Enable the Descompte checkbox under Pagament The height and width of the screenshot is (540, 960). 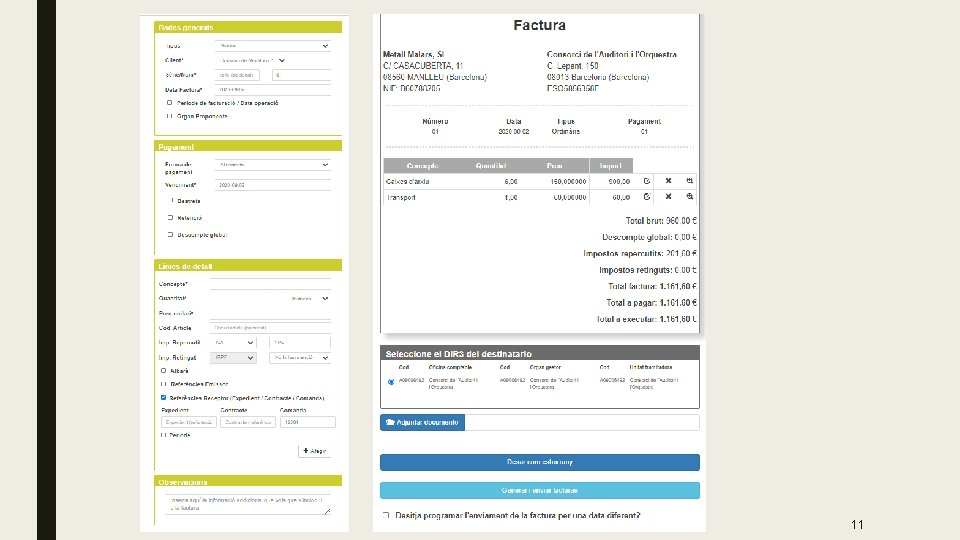point(171,201)
